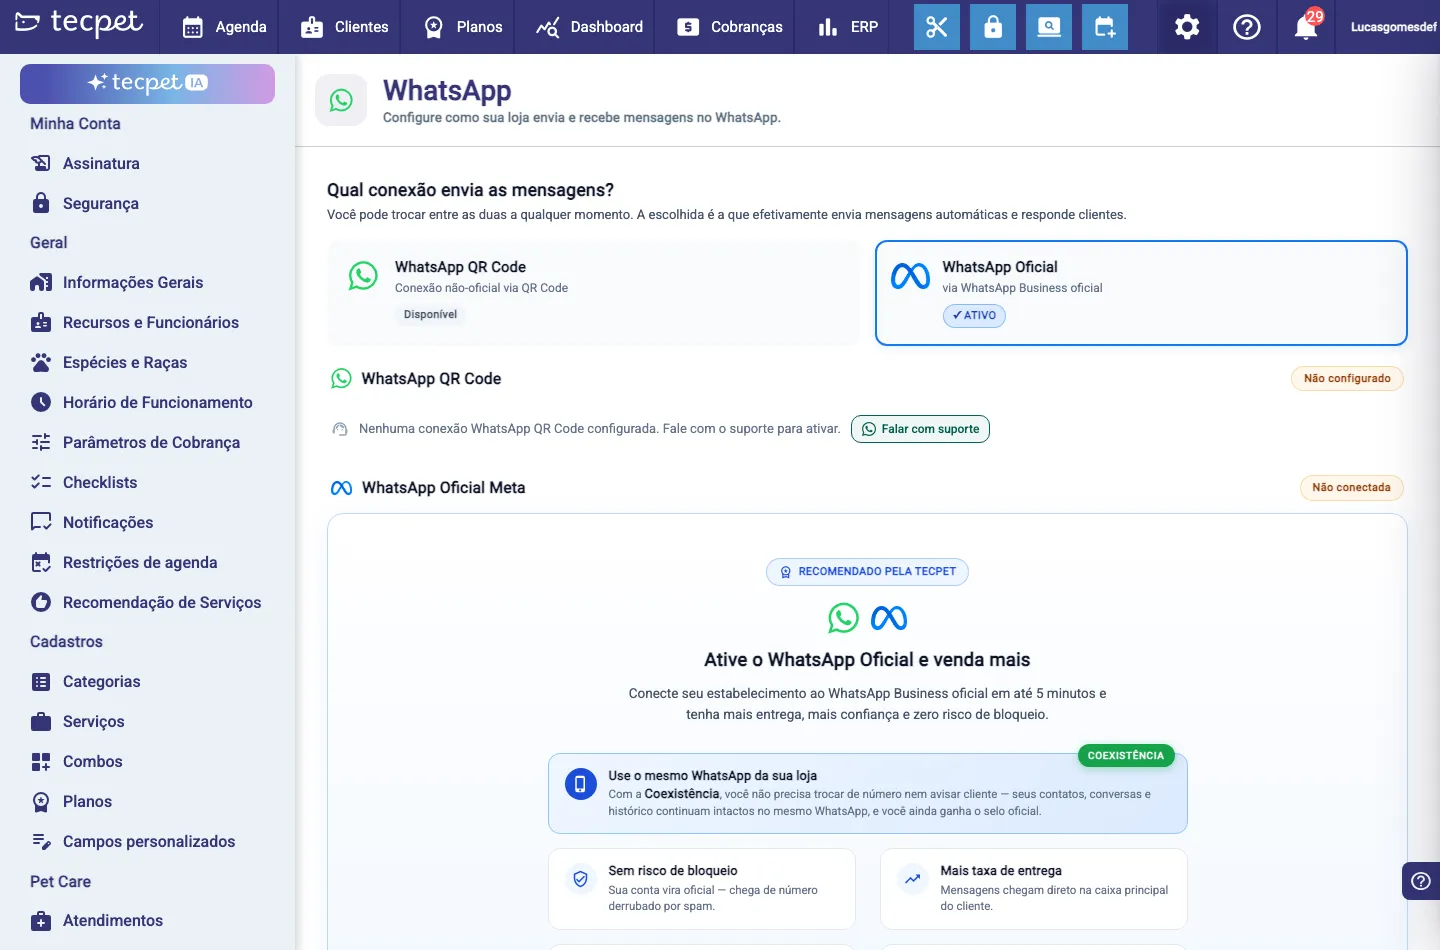This screenshot has height=950, width=1440.
Task: Open the Lucasgomesdef user account menu
Action: pyautogui.click(x=1393, y=27)
